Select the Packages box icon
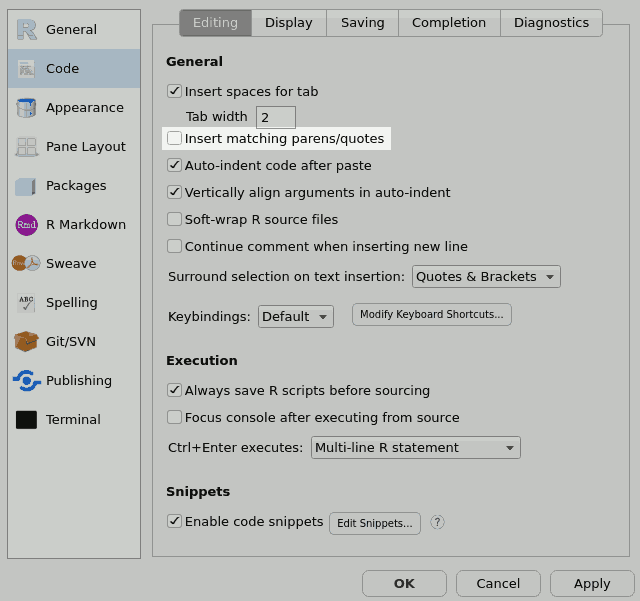 27,186
